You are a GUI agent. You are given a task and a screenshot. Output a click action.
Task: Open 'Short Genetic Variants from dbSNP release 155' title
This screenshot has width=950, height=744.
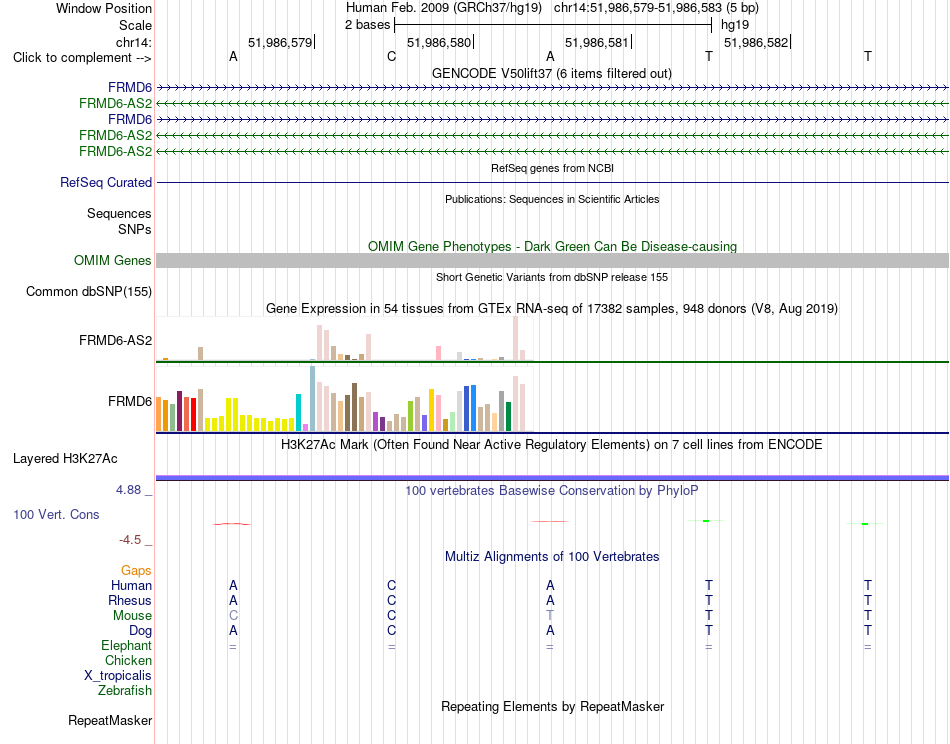(x=552, y=277)
